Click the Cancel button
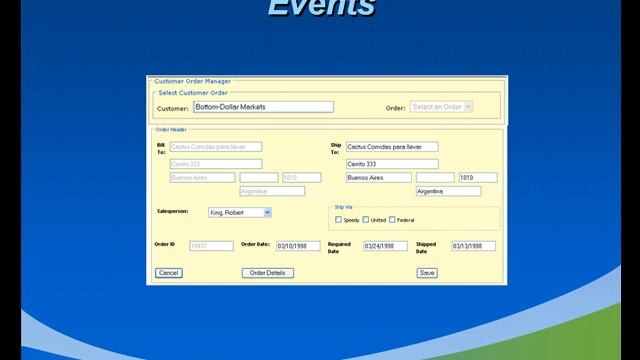The height and width of the screenshot is (360, 640). tap(169, 273)
